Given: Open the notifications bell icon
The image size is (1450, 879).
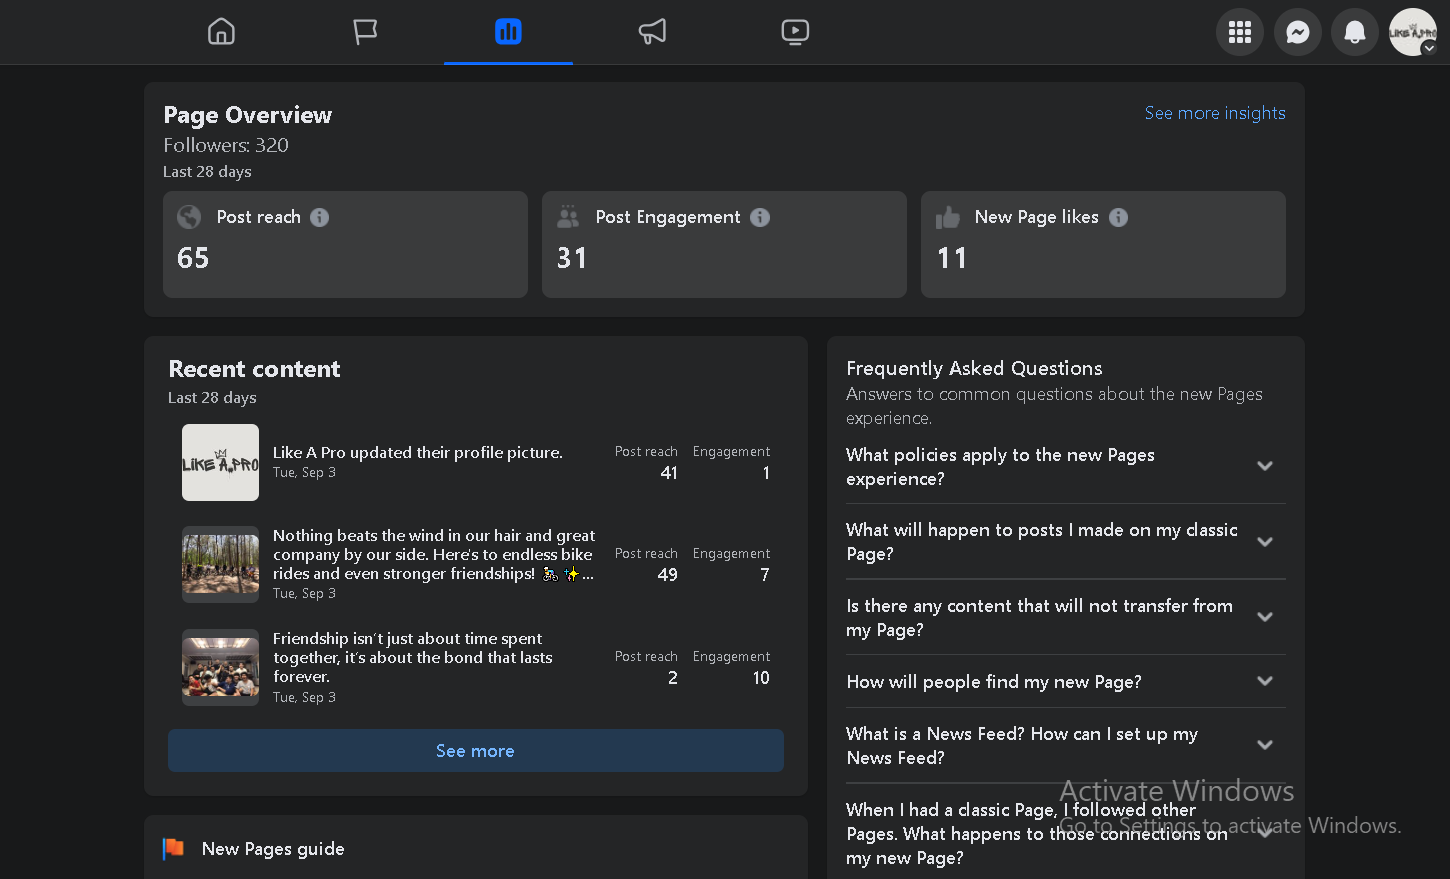Looking at the screenshot, I should pyautogui.click(x=1355, y=33).
